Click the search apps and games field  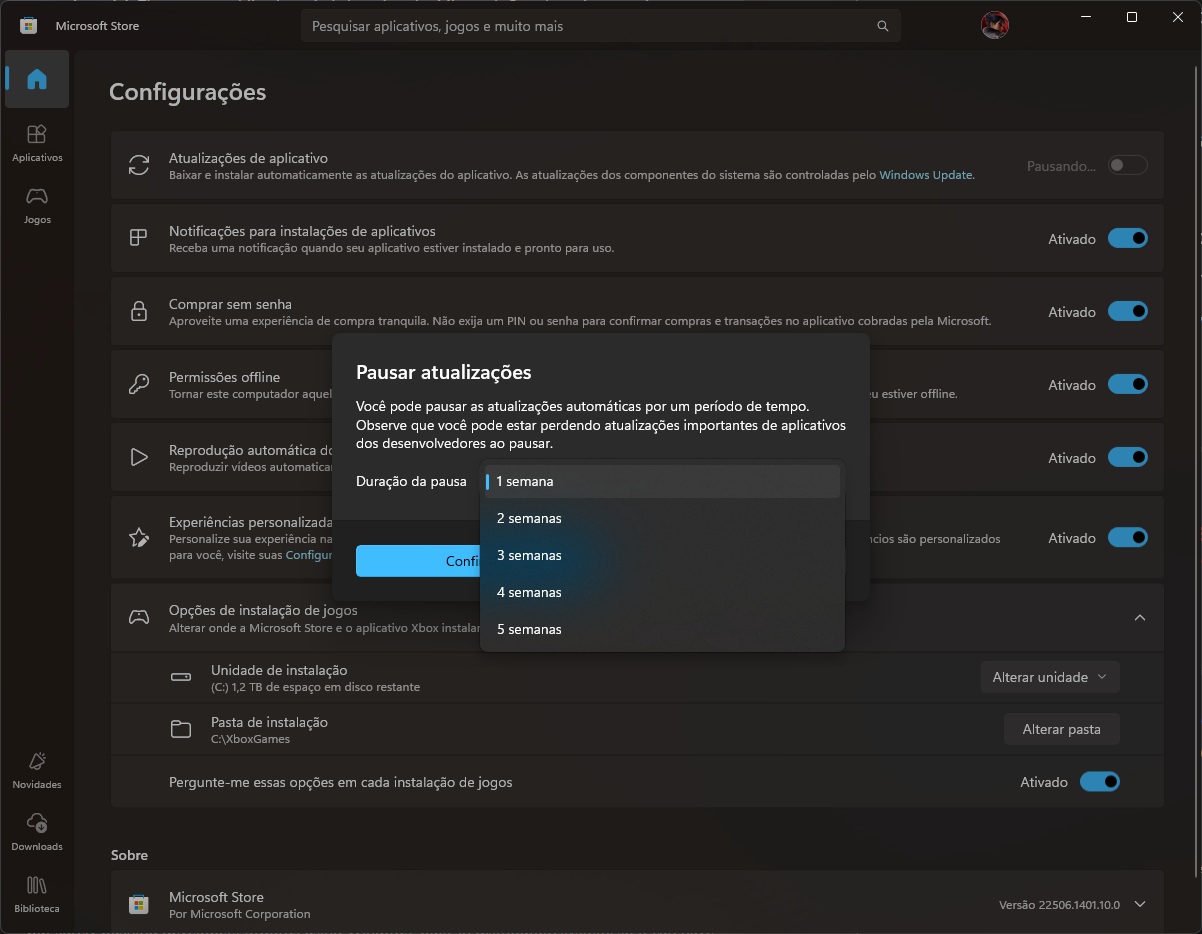click(x=600, y=26)
